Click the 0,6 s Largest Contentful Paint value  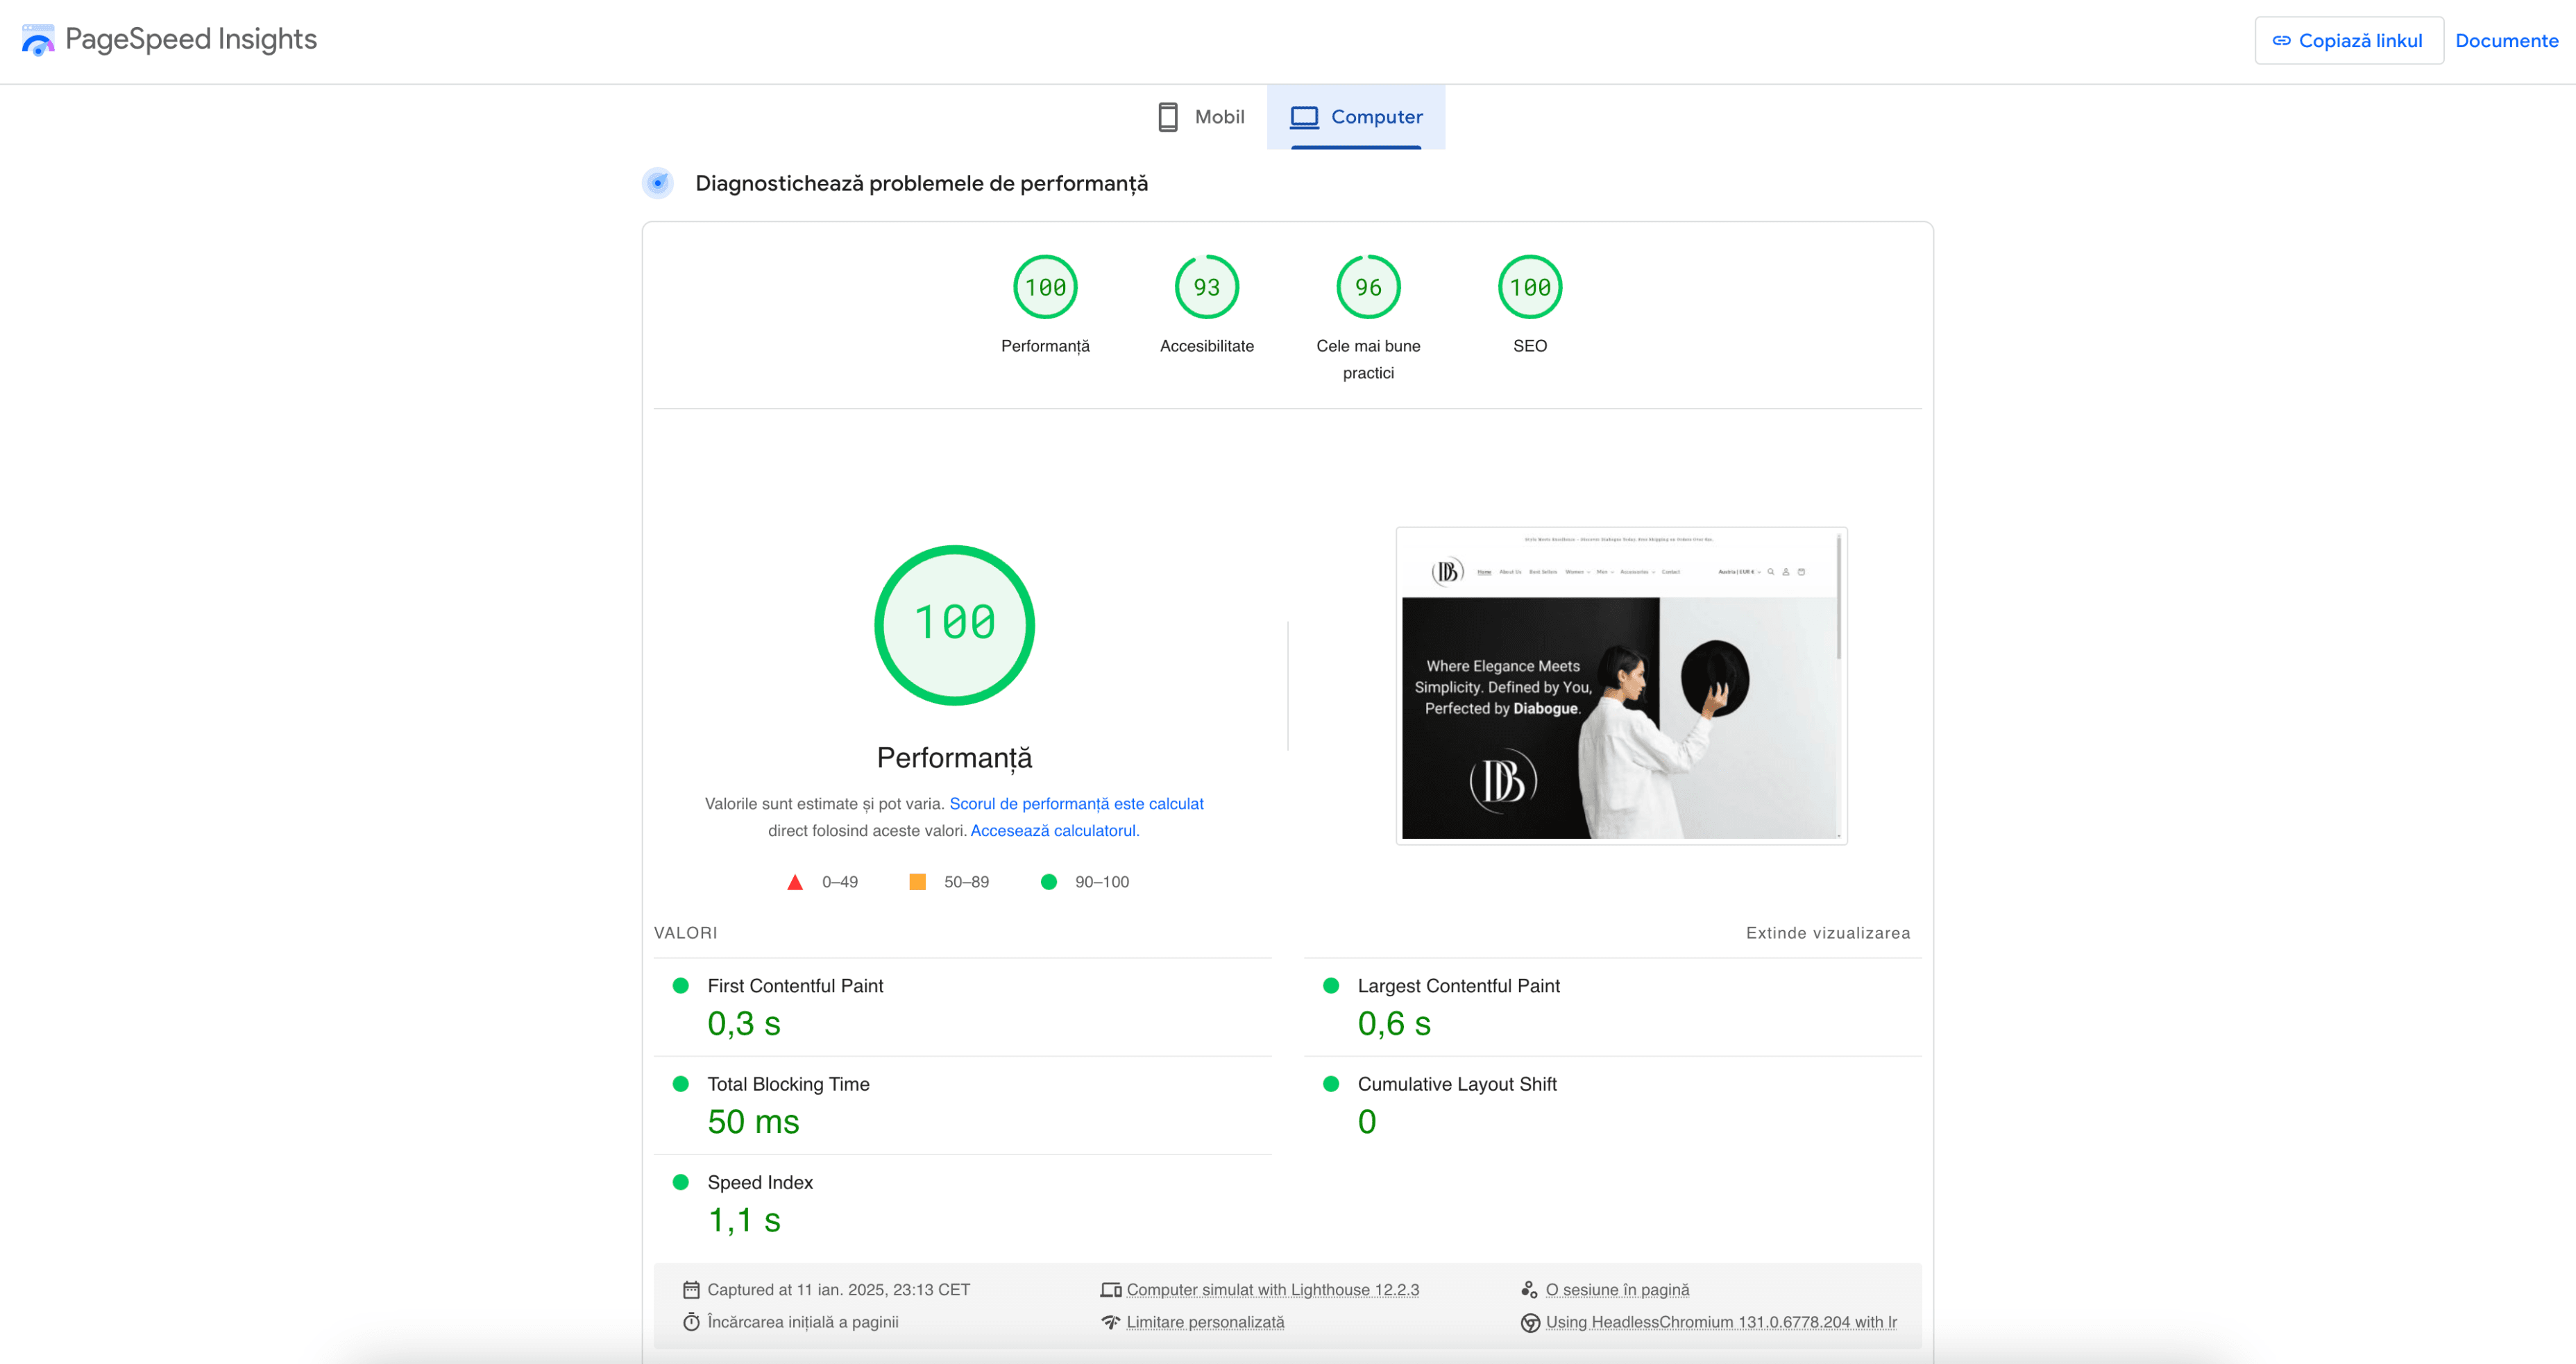tap(1393, 1024)
